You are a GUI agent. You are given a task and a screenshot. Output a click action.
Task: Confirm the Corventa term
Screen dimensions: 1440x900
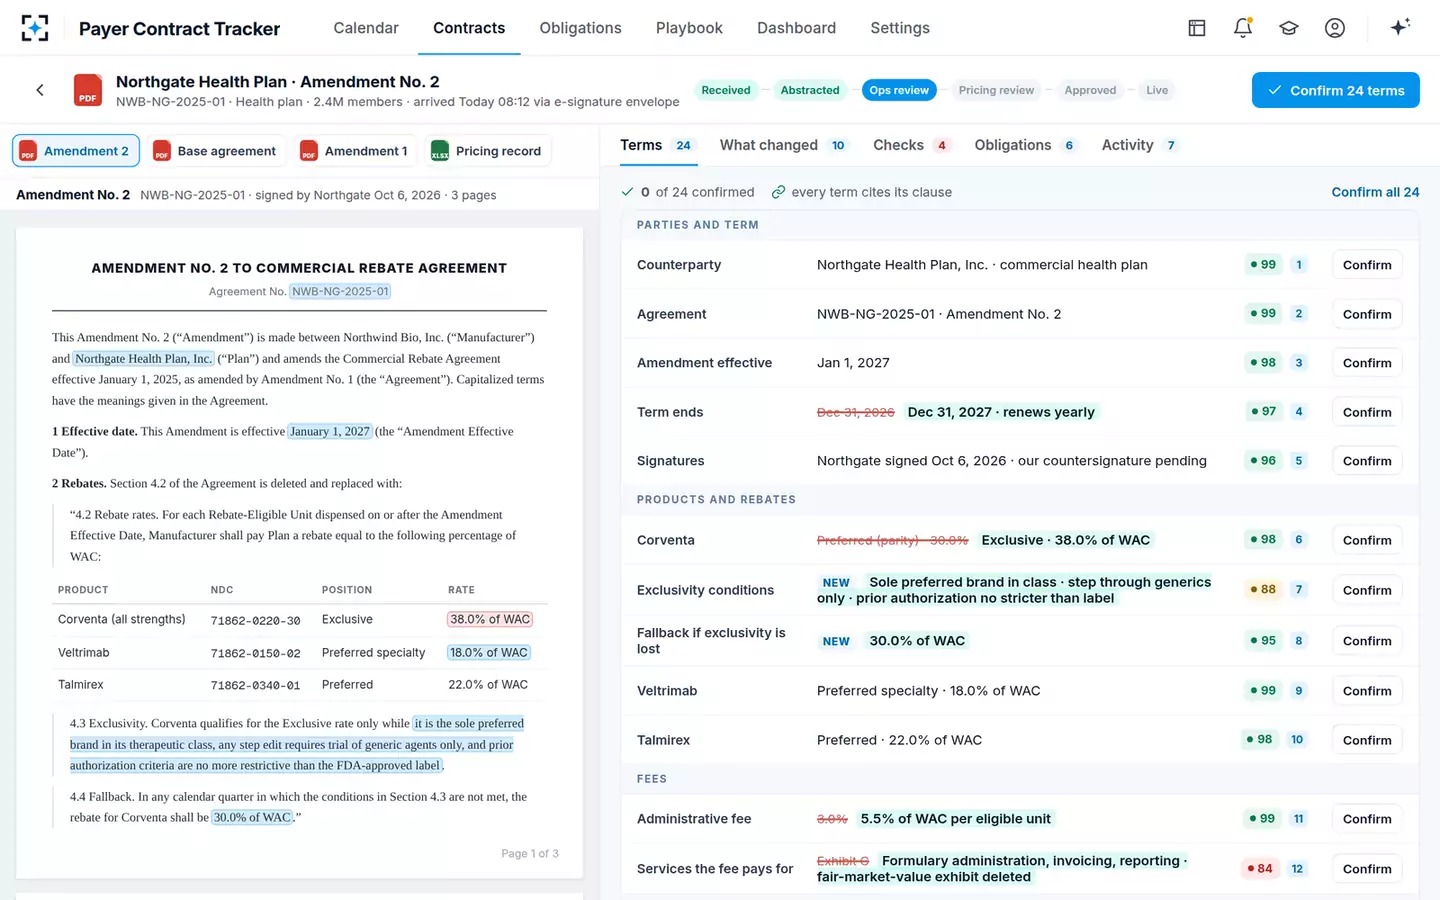pos(1367,540)
